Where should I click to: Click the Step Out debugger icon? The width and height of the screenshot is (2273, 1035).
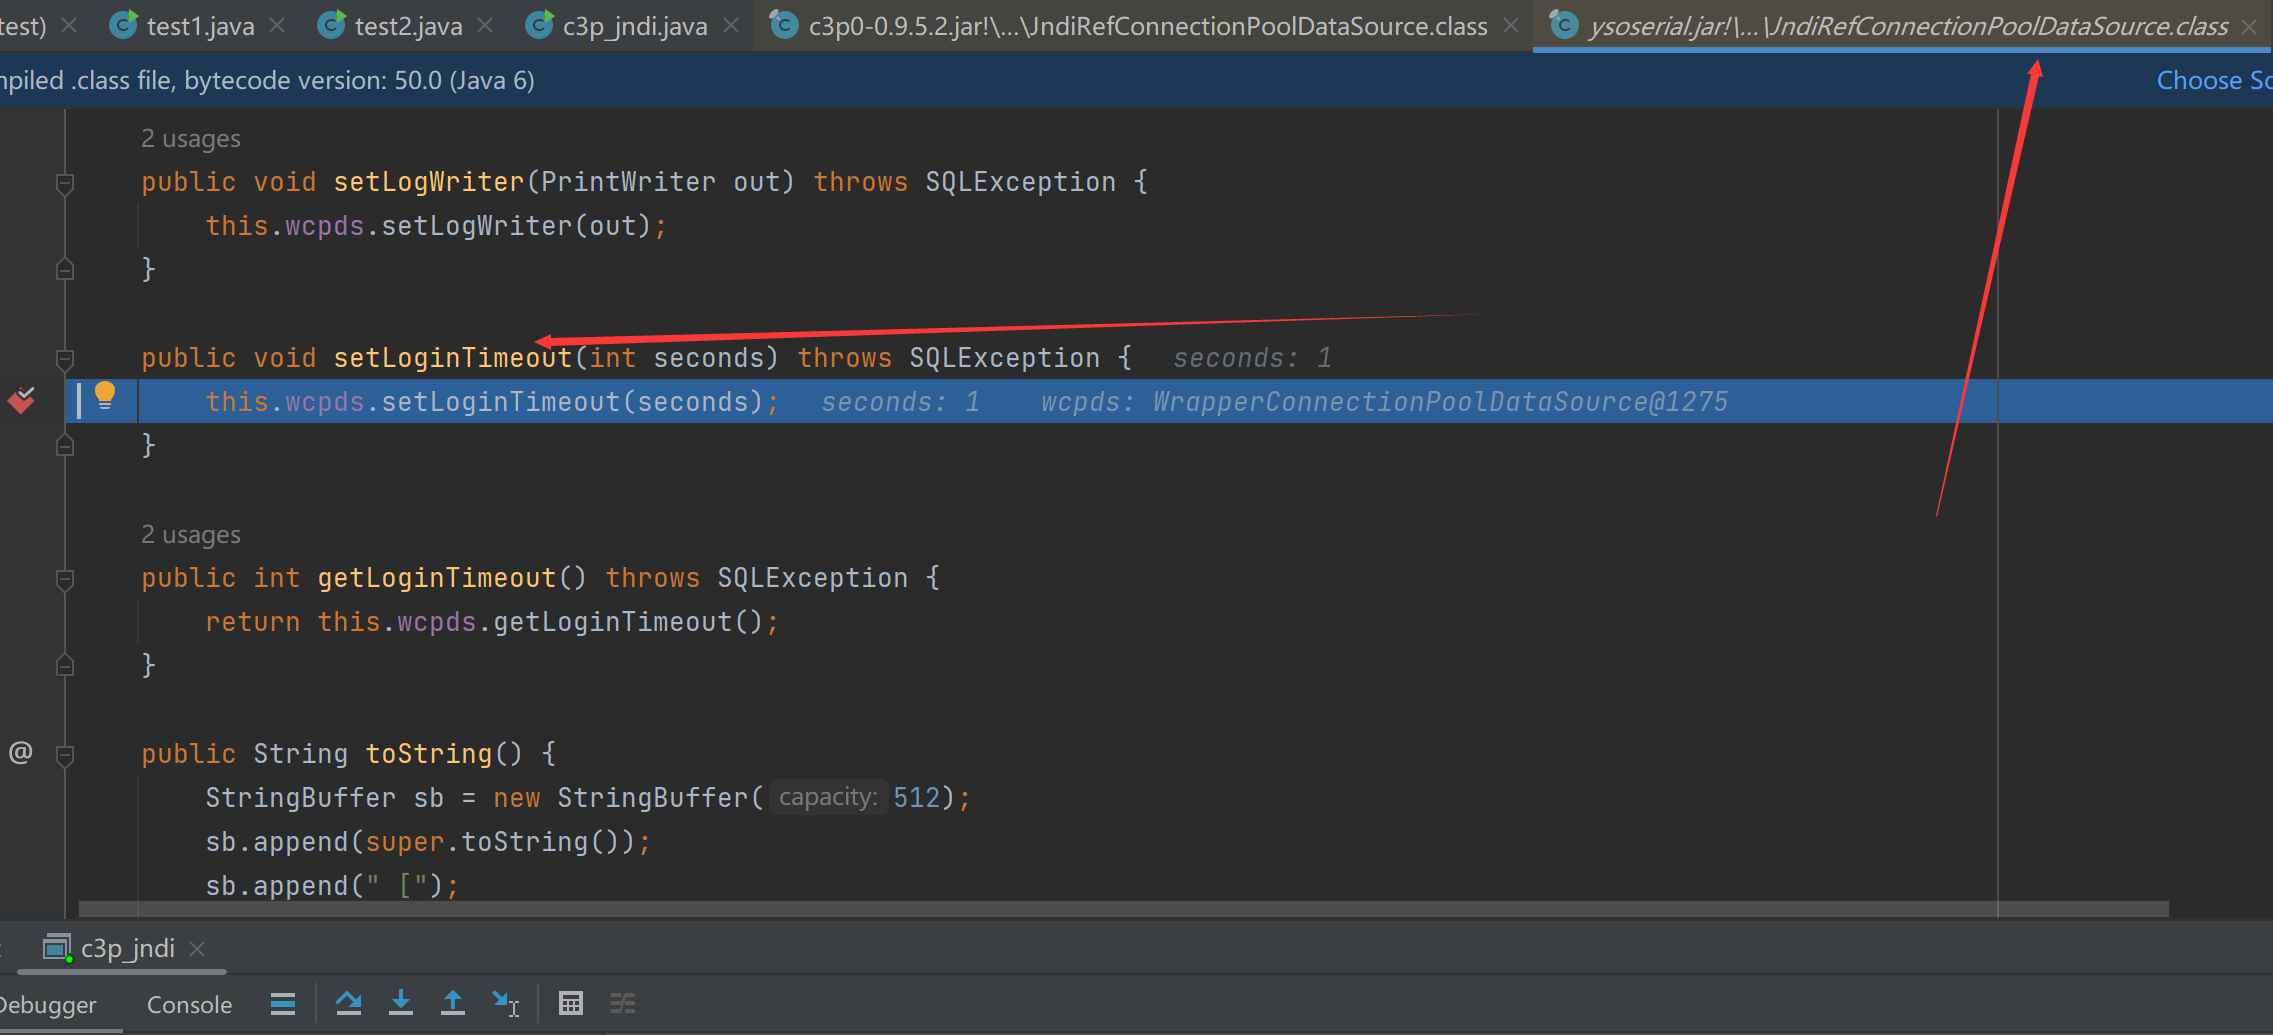tap(453, 1003)
